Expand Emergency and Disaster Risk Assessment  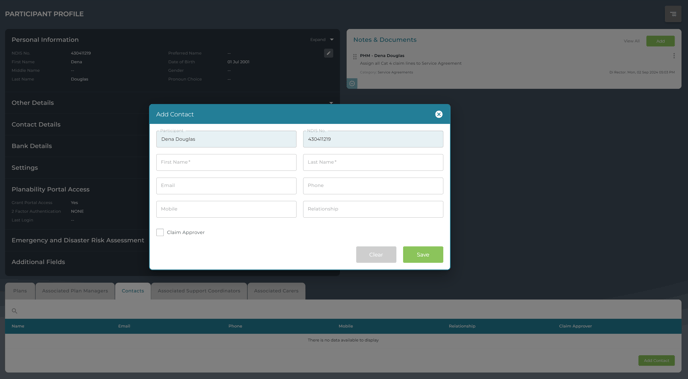pyautogui.click(x=78, y=240)
